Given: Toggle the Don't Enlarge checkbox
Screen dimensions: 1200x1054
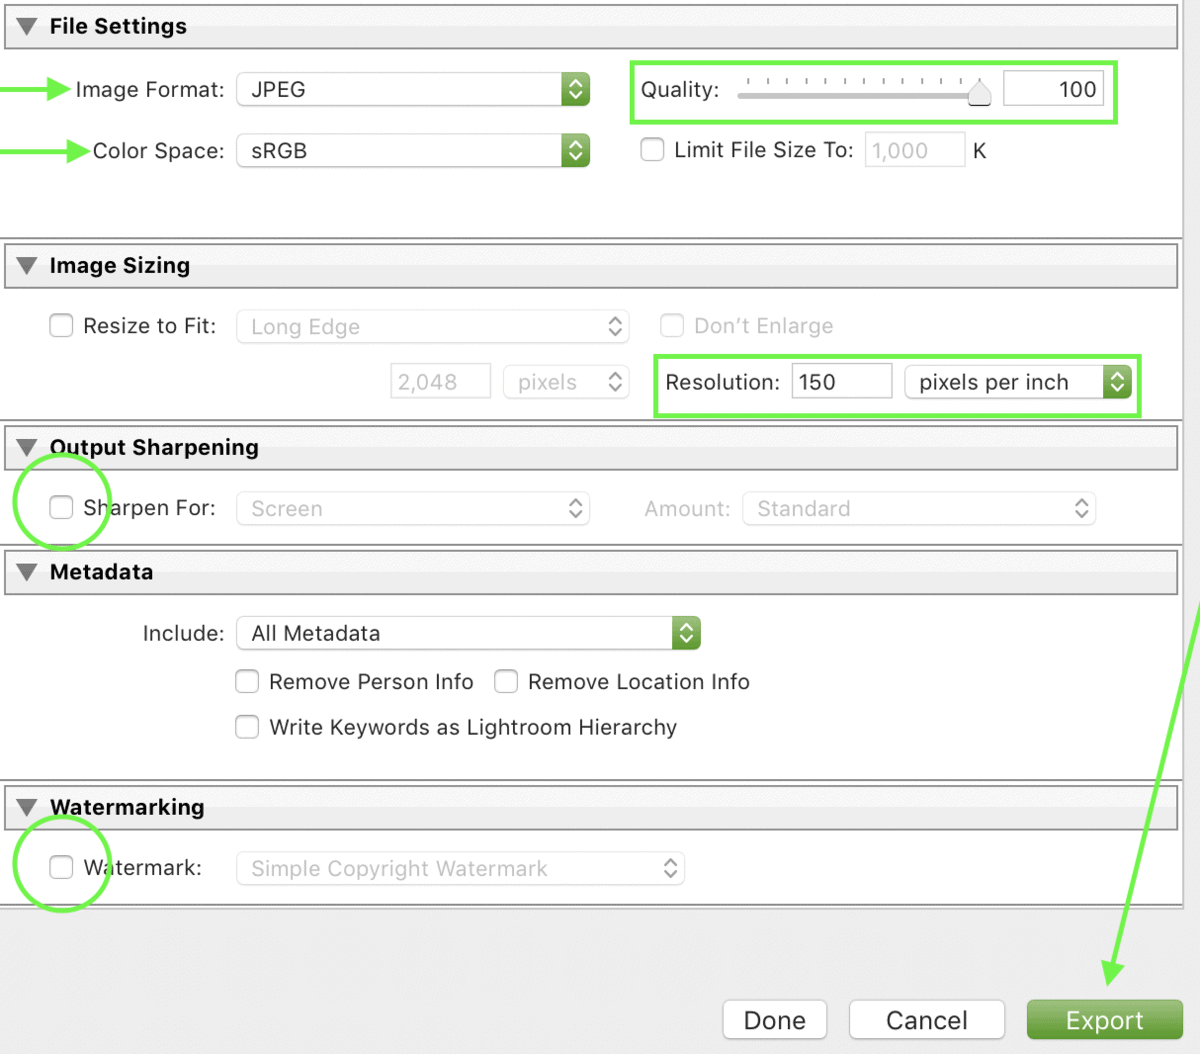Looking at the screenshot, I should click(672, 326).
